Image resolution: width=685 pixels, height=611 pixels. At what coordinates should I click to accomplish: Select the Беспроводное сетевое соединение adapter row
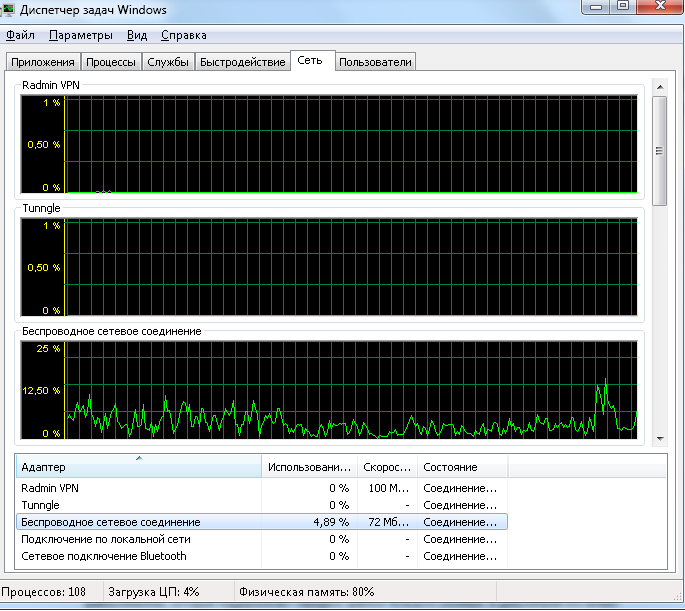click(x=262, y=522)
